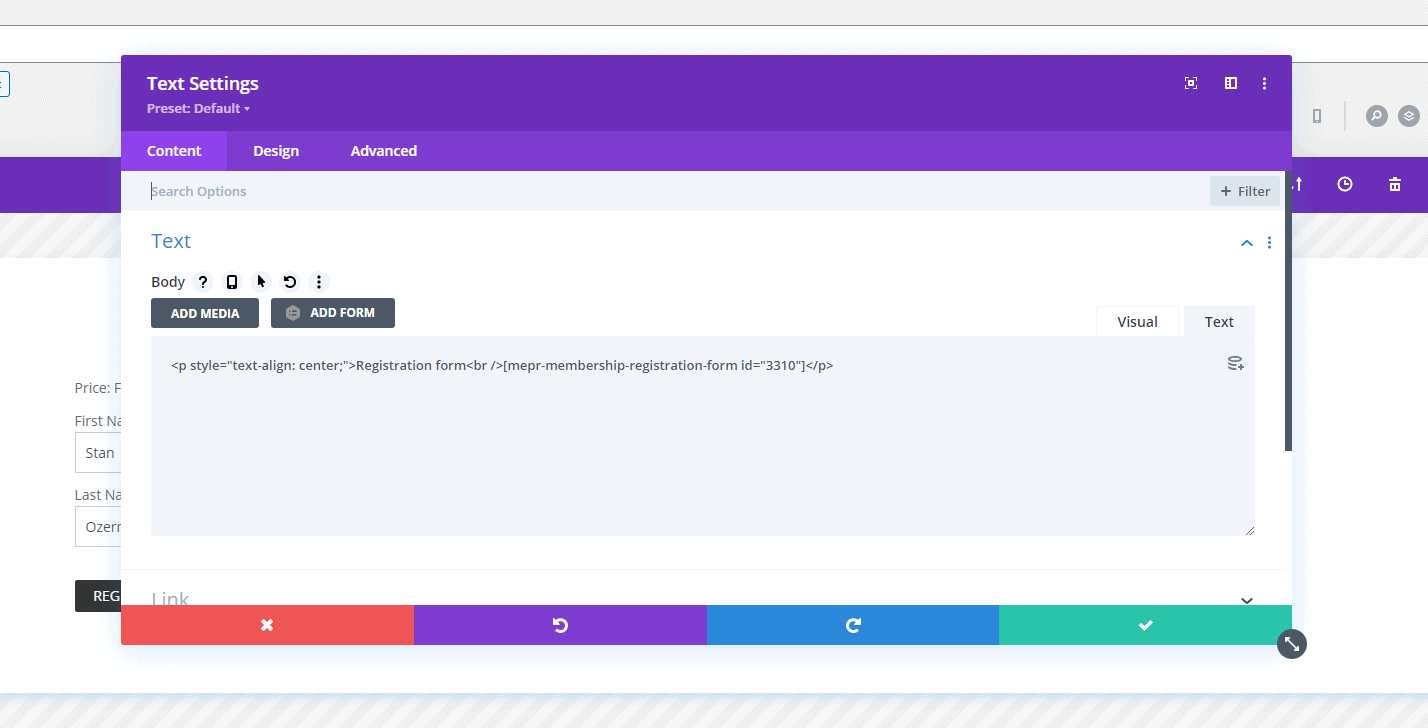Screen dimensions: 1428x728
Task: Click the purple undo button
Action: [x=560, y=625]
